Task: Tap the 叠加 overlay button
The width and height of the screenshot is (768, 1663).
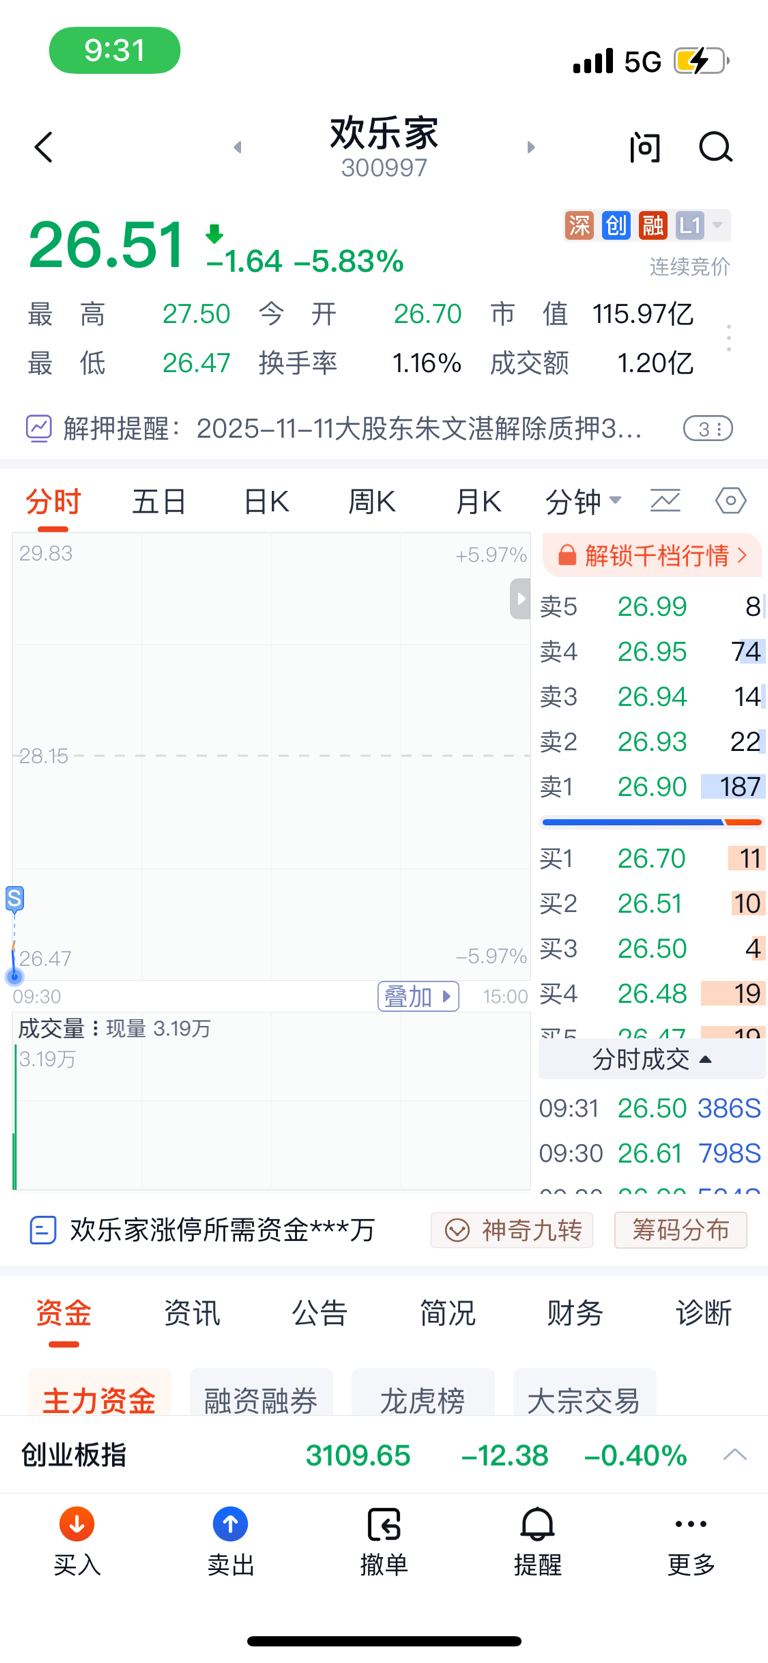Action: tap(418, 996)
